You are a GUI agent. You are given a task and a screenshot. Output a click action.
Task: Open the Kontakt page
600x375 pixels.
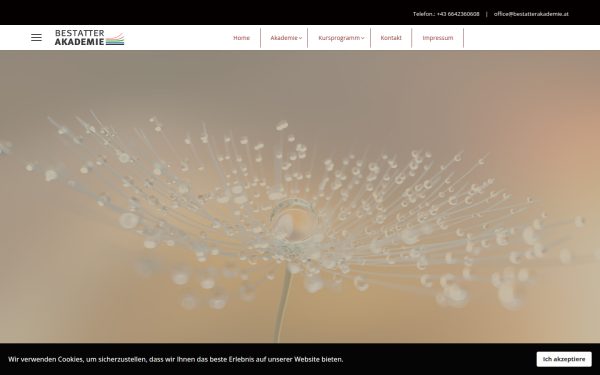click(x=391, y=38)
